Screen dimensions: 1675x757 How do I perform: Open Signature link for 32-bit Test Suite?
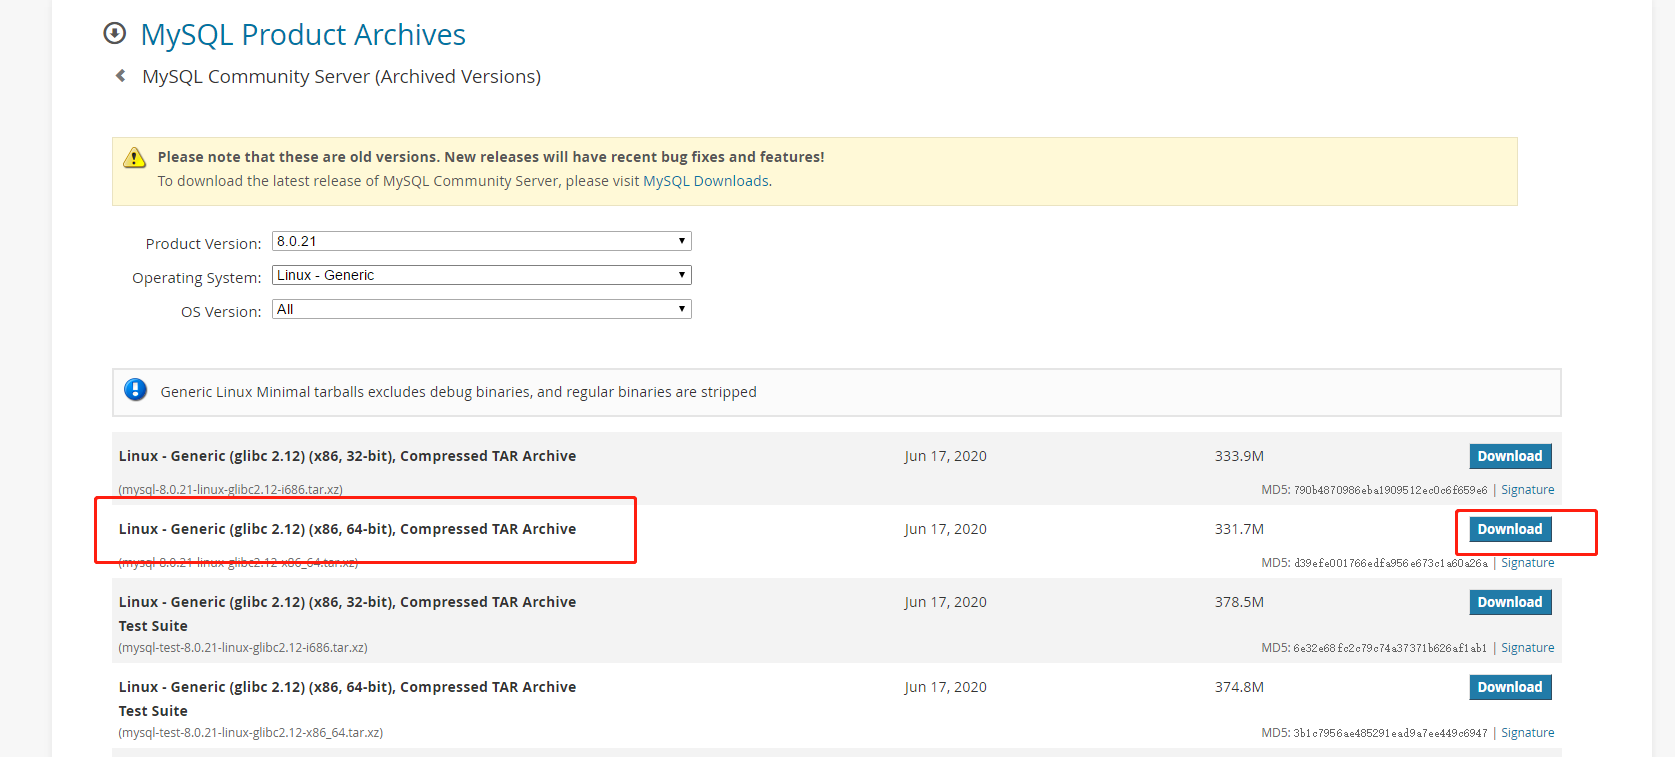[x=1527, y=648]
